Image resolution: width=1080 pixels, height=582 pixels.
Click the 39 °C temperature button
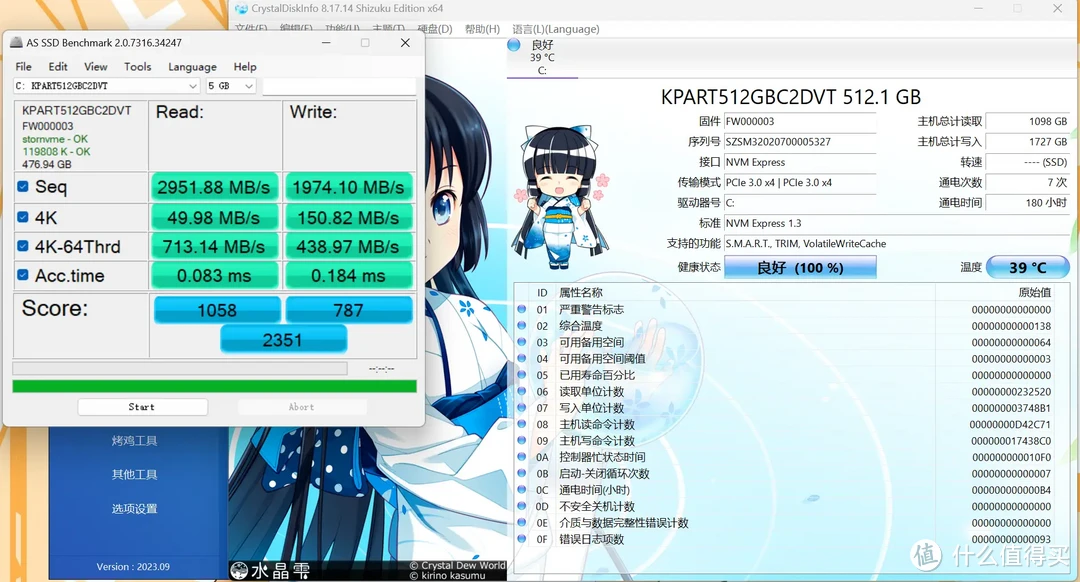click(x=1028, y=267)
